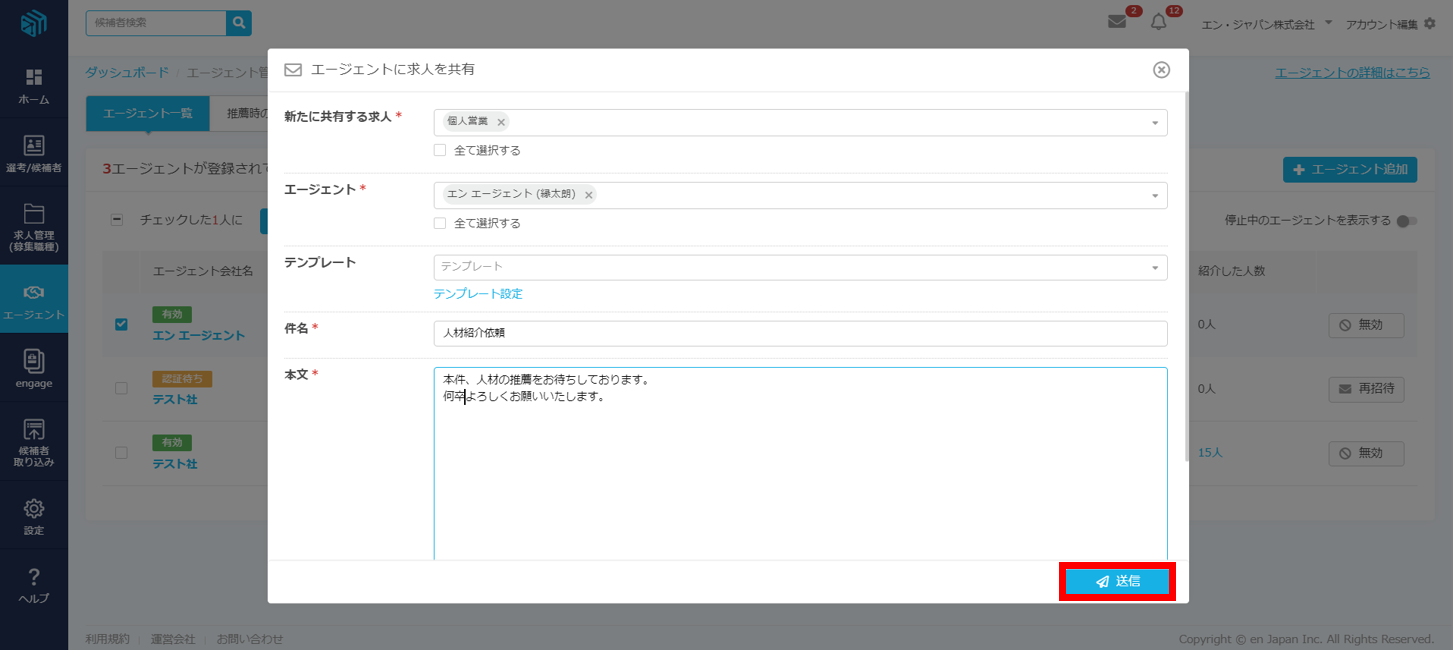The height and width of the screenshot is (650, 1453).
Task: Open the 選考/候補者 sidebar icon
Action: pos(34,146)
